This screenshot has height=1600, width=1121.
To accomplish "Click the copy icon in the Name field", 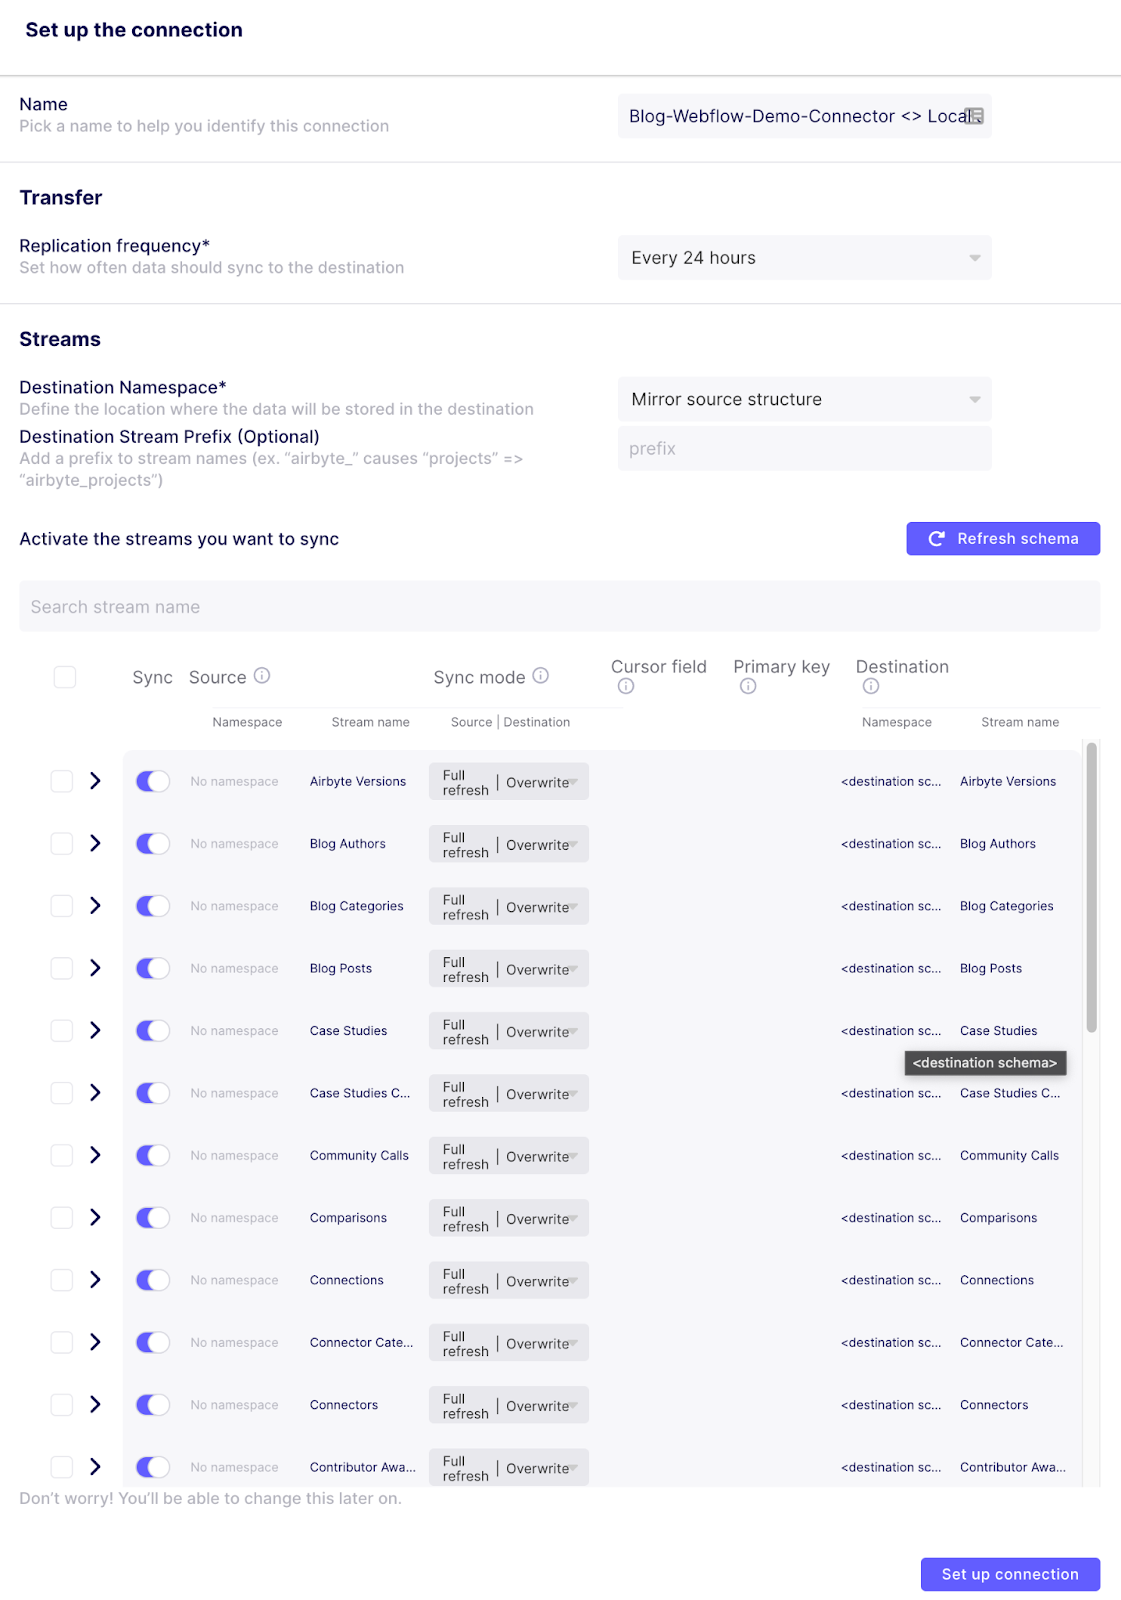I will 972,116.
